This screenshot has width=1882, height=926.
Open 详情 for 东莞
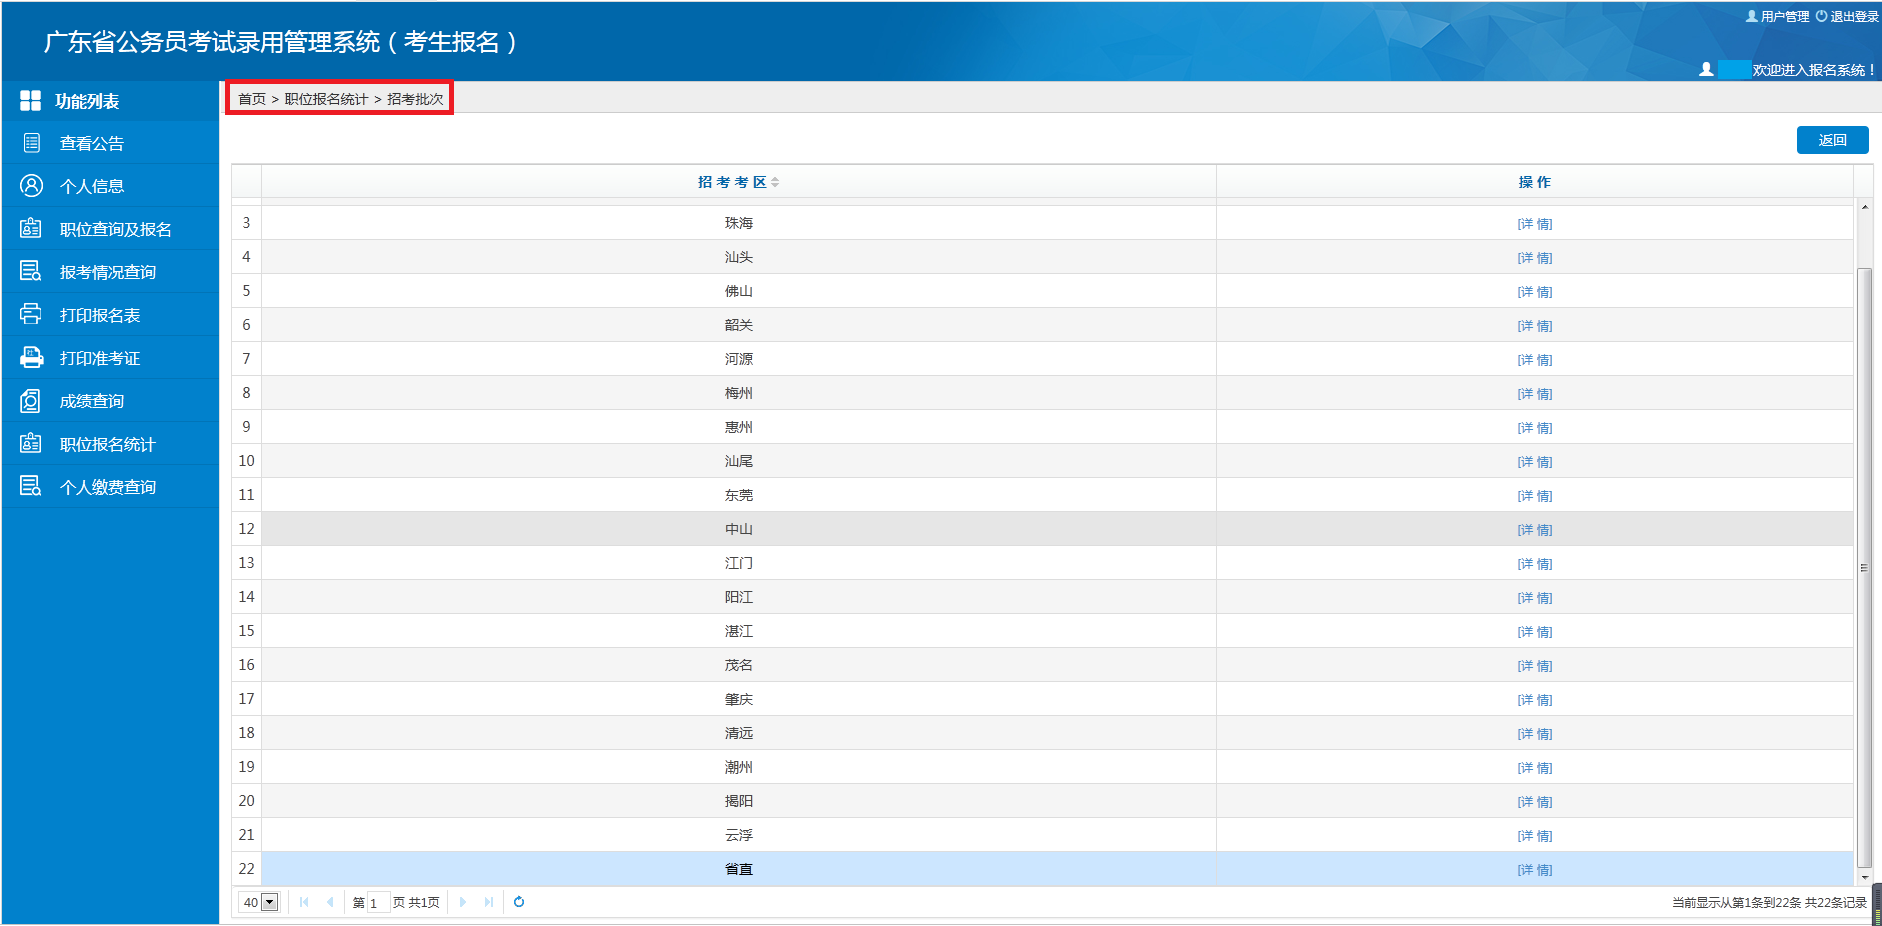pyautogui.click(x=1534, y=496)
